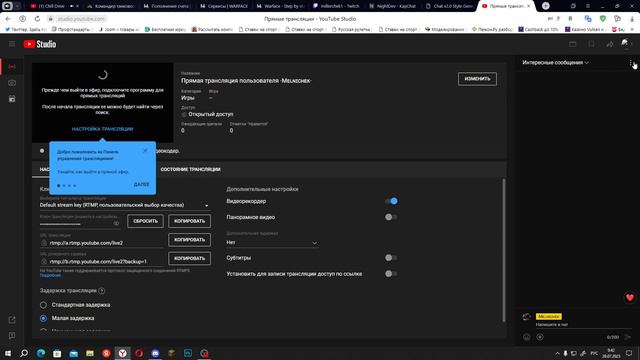Reload the page with the refresh icon
Viewport: 640px width, 360px height.
click(x=37, y=19)
